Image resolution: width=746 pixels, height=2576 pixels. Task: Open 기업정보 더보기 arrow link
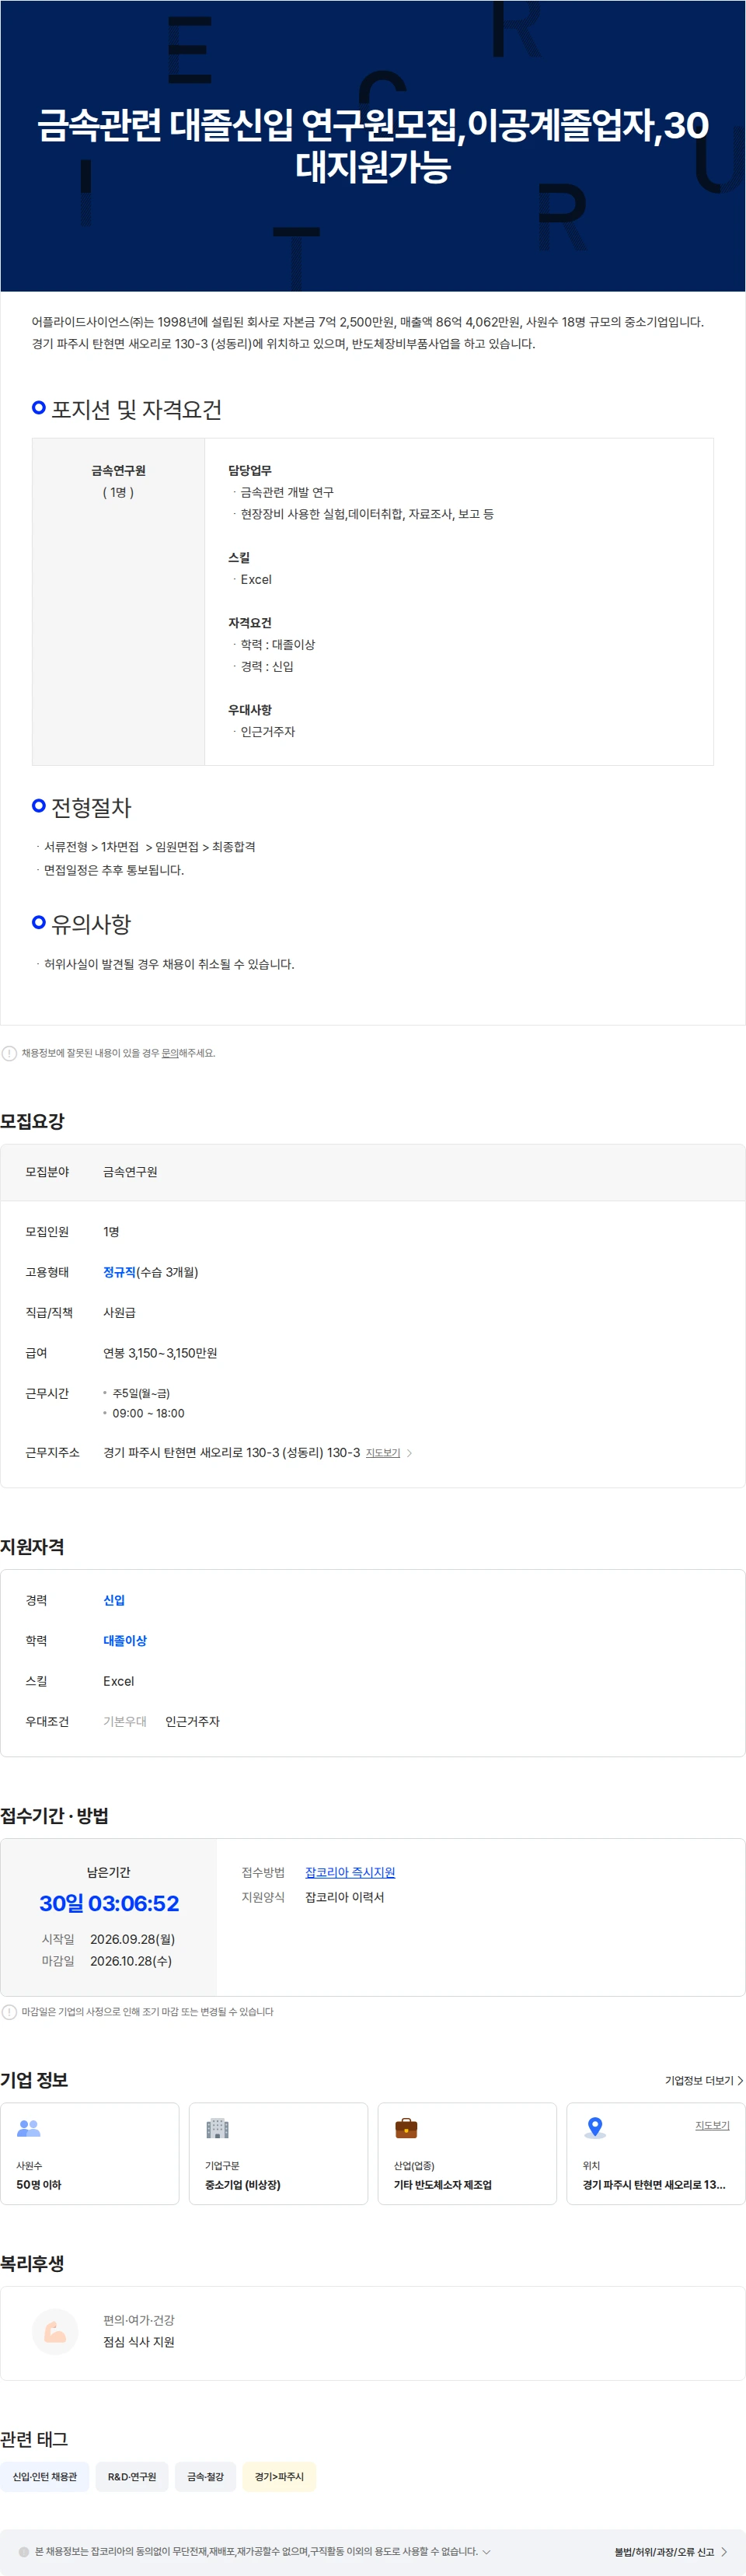click(x=704, y=2080)
